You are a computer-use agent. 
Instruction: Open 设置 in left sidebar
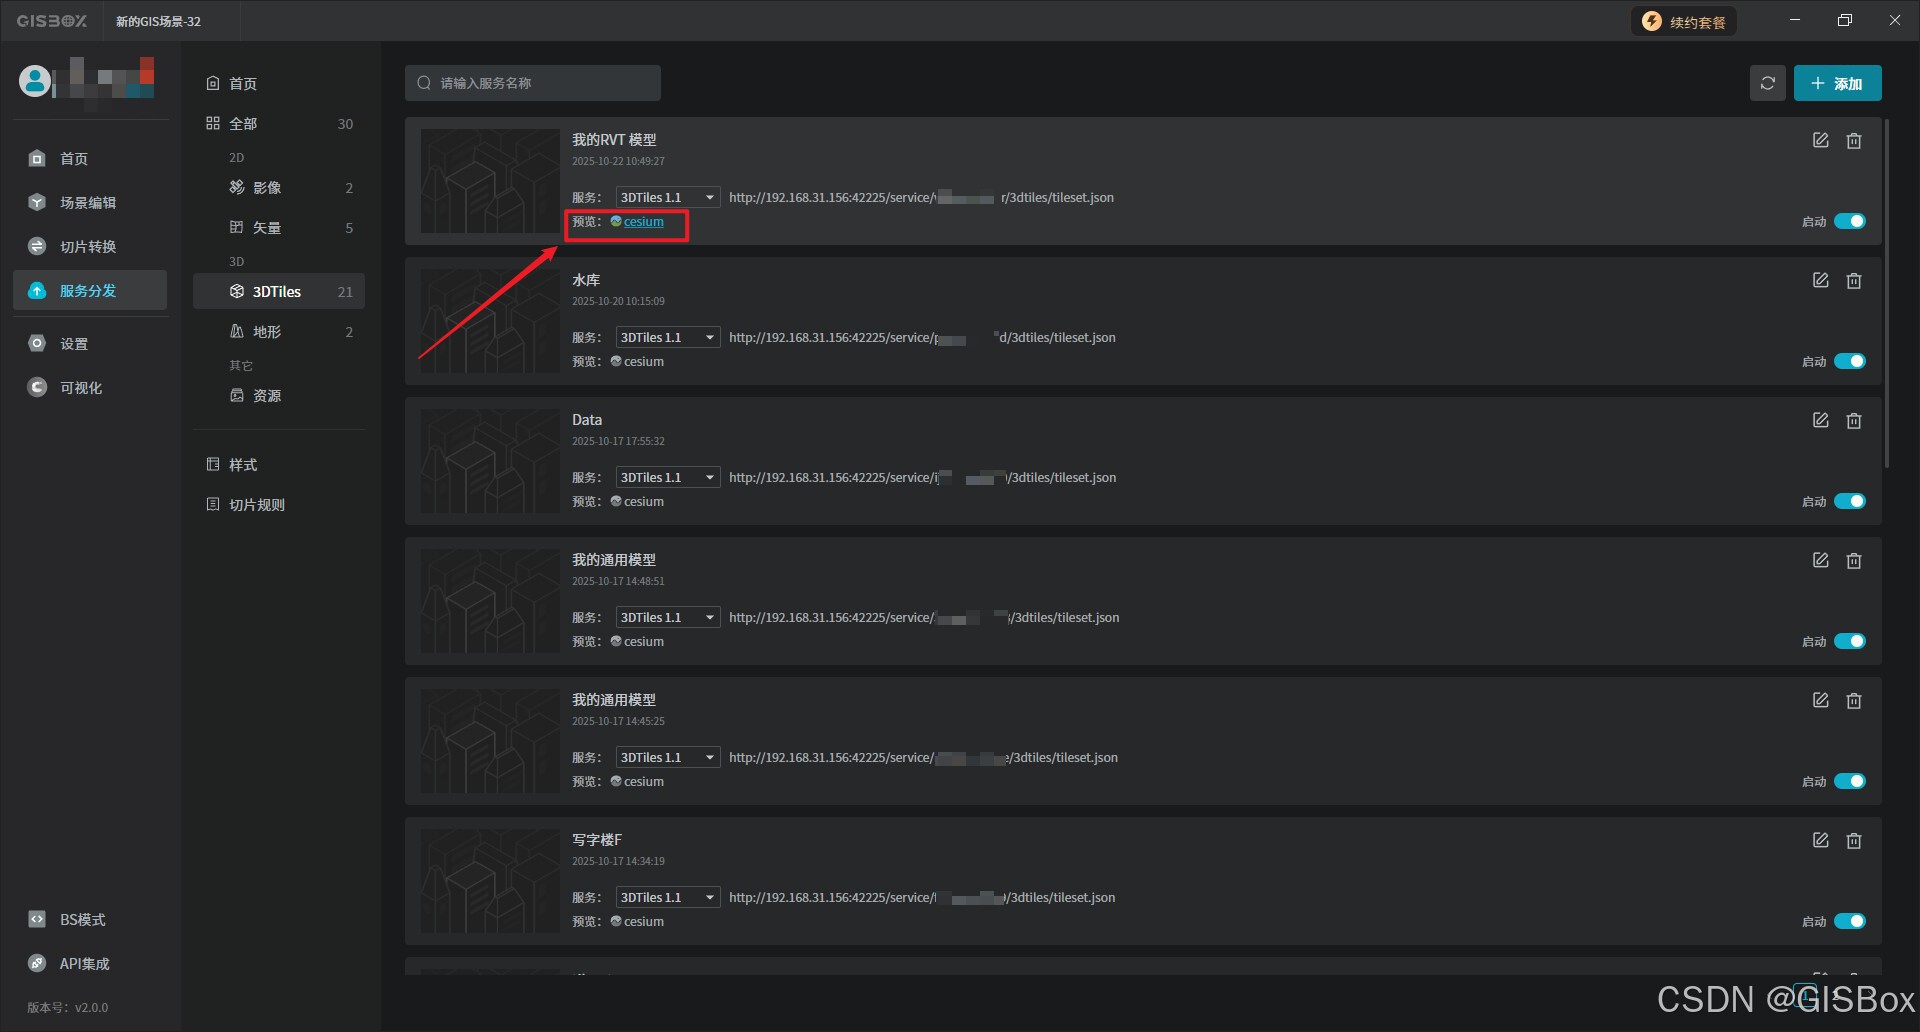pyautogui.click(x=90, y=344)
